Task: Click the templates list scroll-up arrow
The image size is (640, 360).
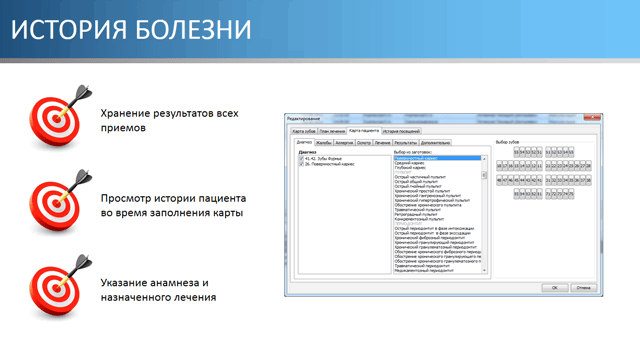Action: [x=484, y=159]
